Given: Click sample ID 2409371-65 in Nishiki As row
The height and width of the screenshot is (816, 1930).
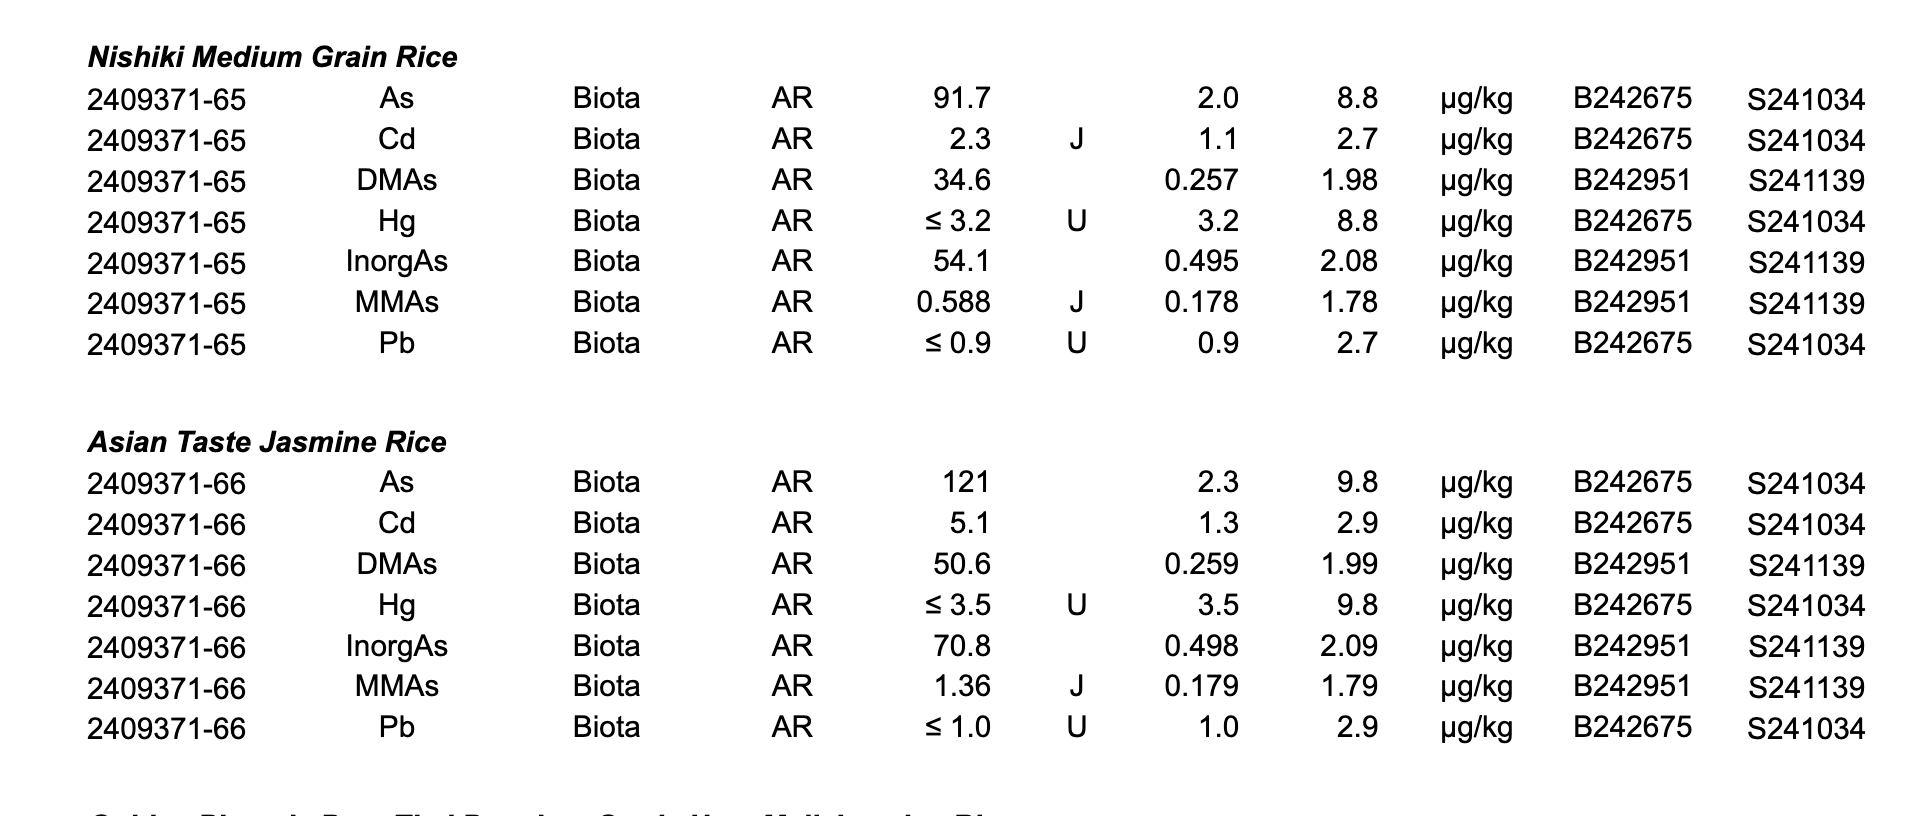Looking at the screenshot, I should 166,100.
